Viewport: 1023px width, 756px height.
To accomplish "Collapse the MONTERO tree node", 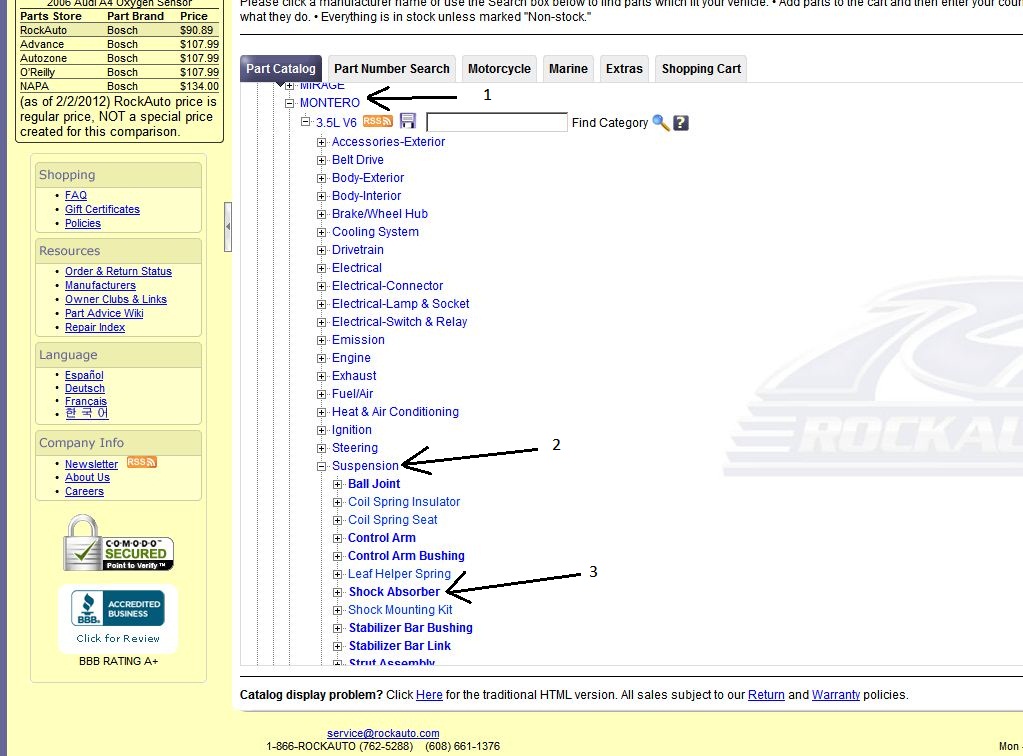I will 290,103.
